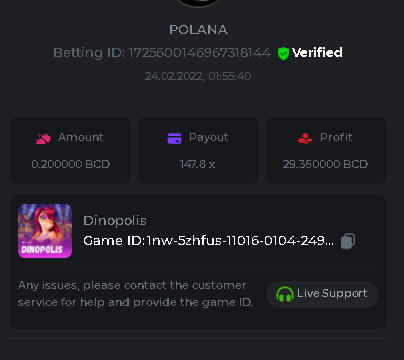404x360 pixels.
Task: Click the Dinopolis game title
Action: 115,221
